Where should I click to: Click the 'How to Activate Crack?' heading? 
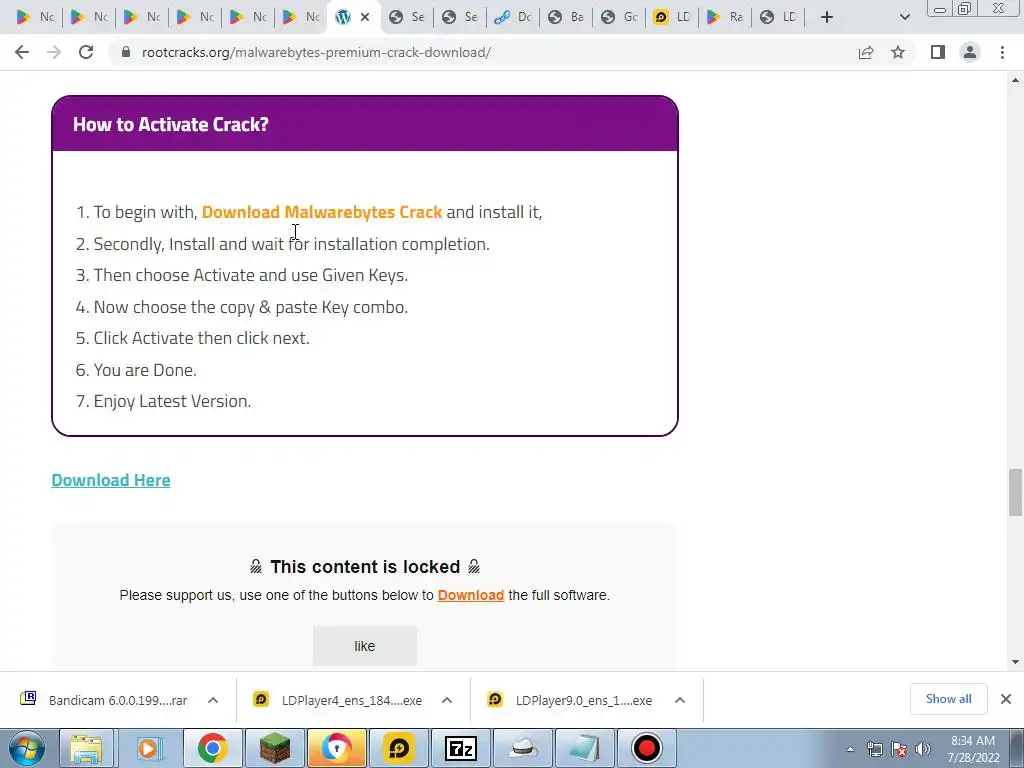pos(170,124)
